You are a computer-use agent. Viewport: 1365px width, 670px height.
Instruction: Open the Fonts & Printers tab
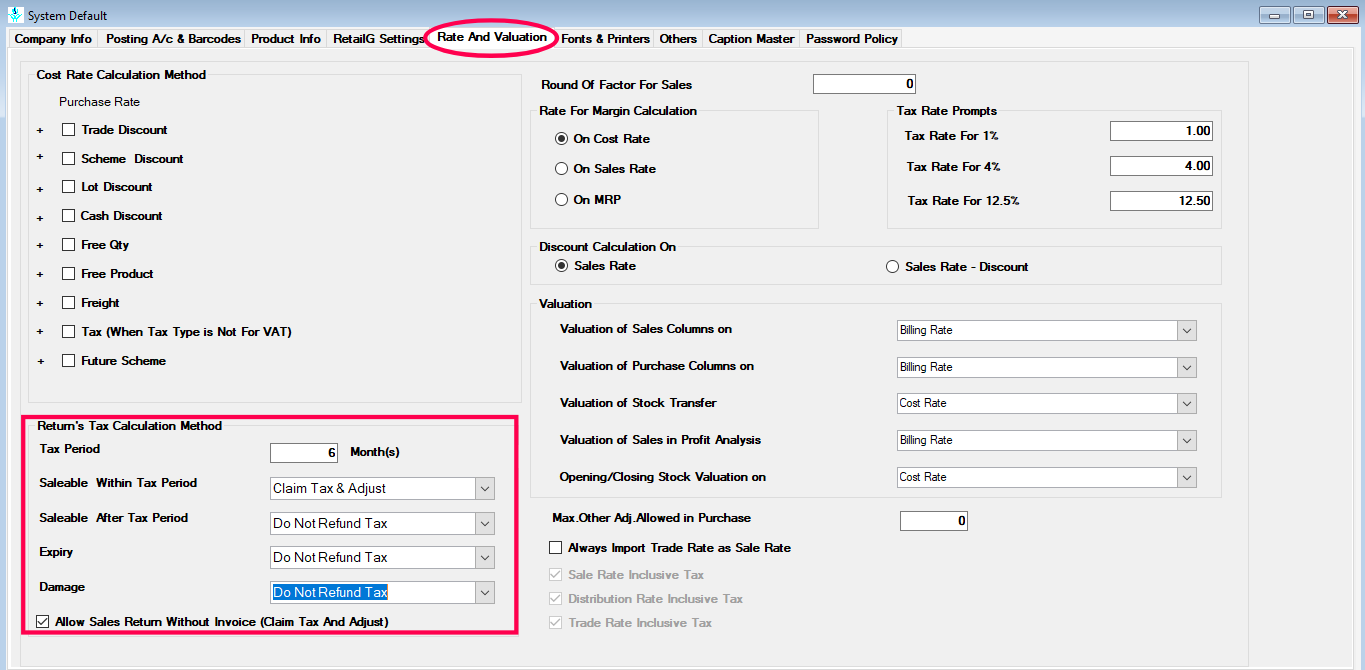coord(605,39)
